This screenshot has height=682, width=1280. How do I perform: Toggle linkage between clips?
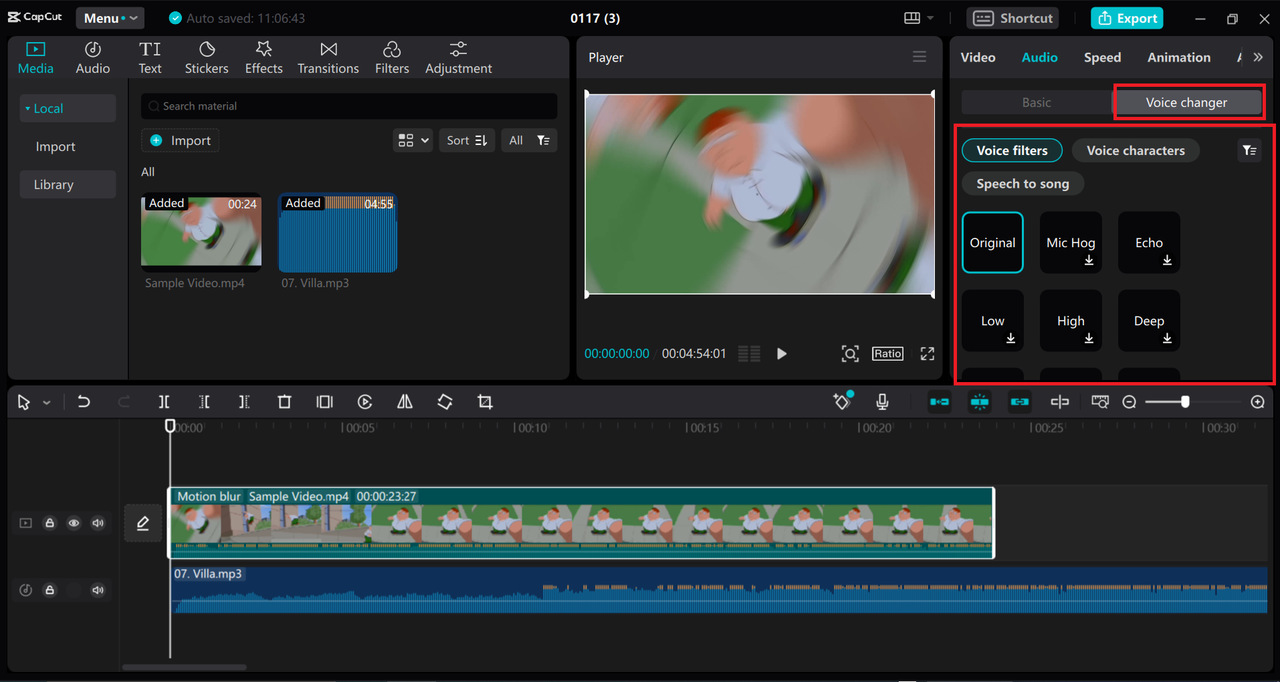tap(1019, 402)
